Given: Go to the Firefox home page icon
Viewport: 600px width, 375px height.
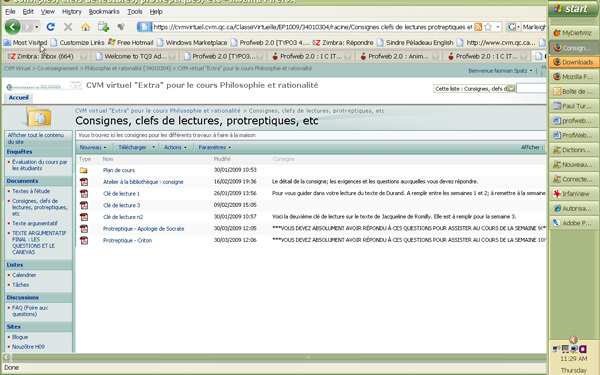Looking at the screenshot, I should [85, 27].
